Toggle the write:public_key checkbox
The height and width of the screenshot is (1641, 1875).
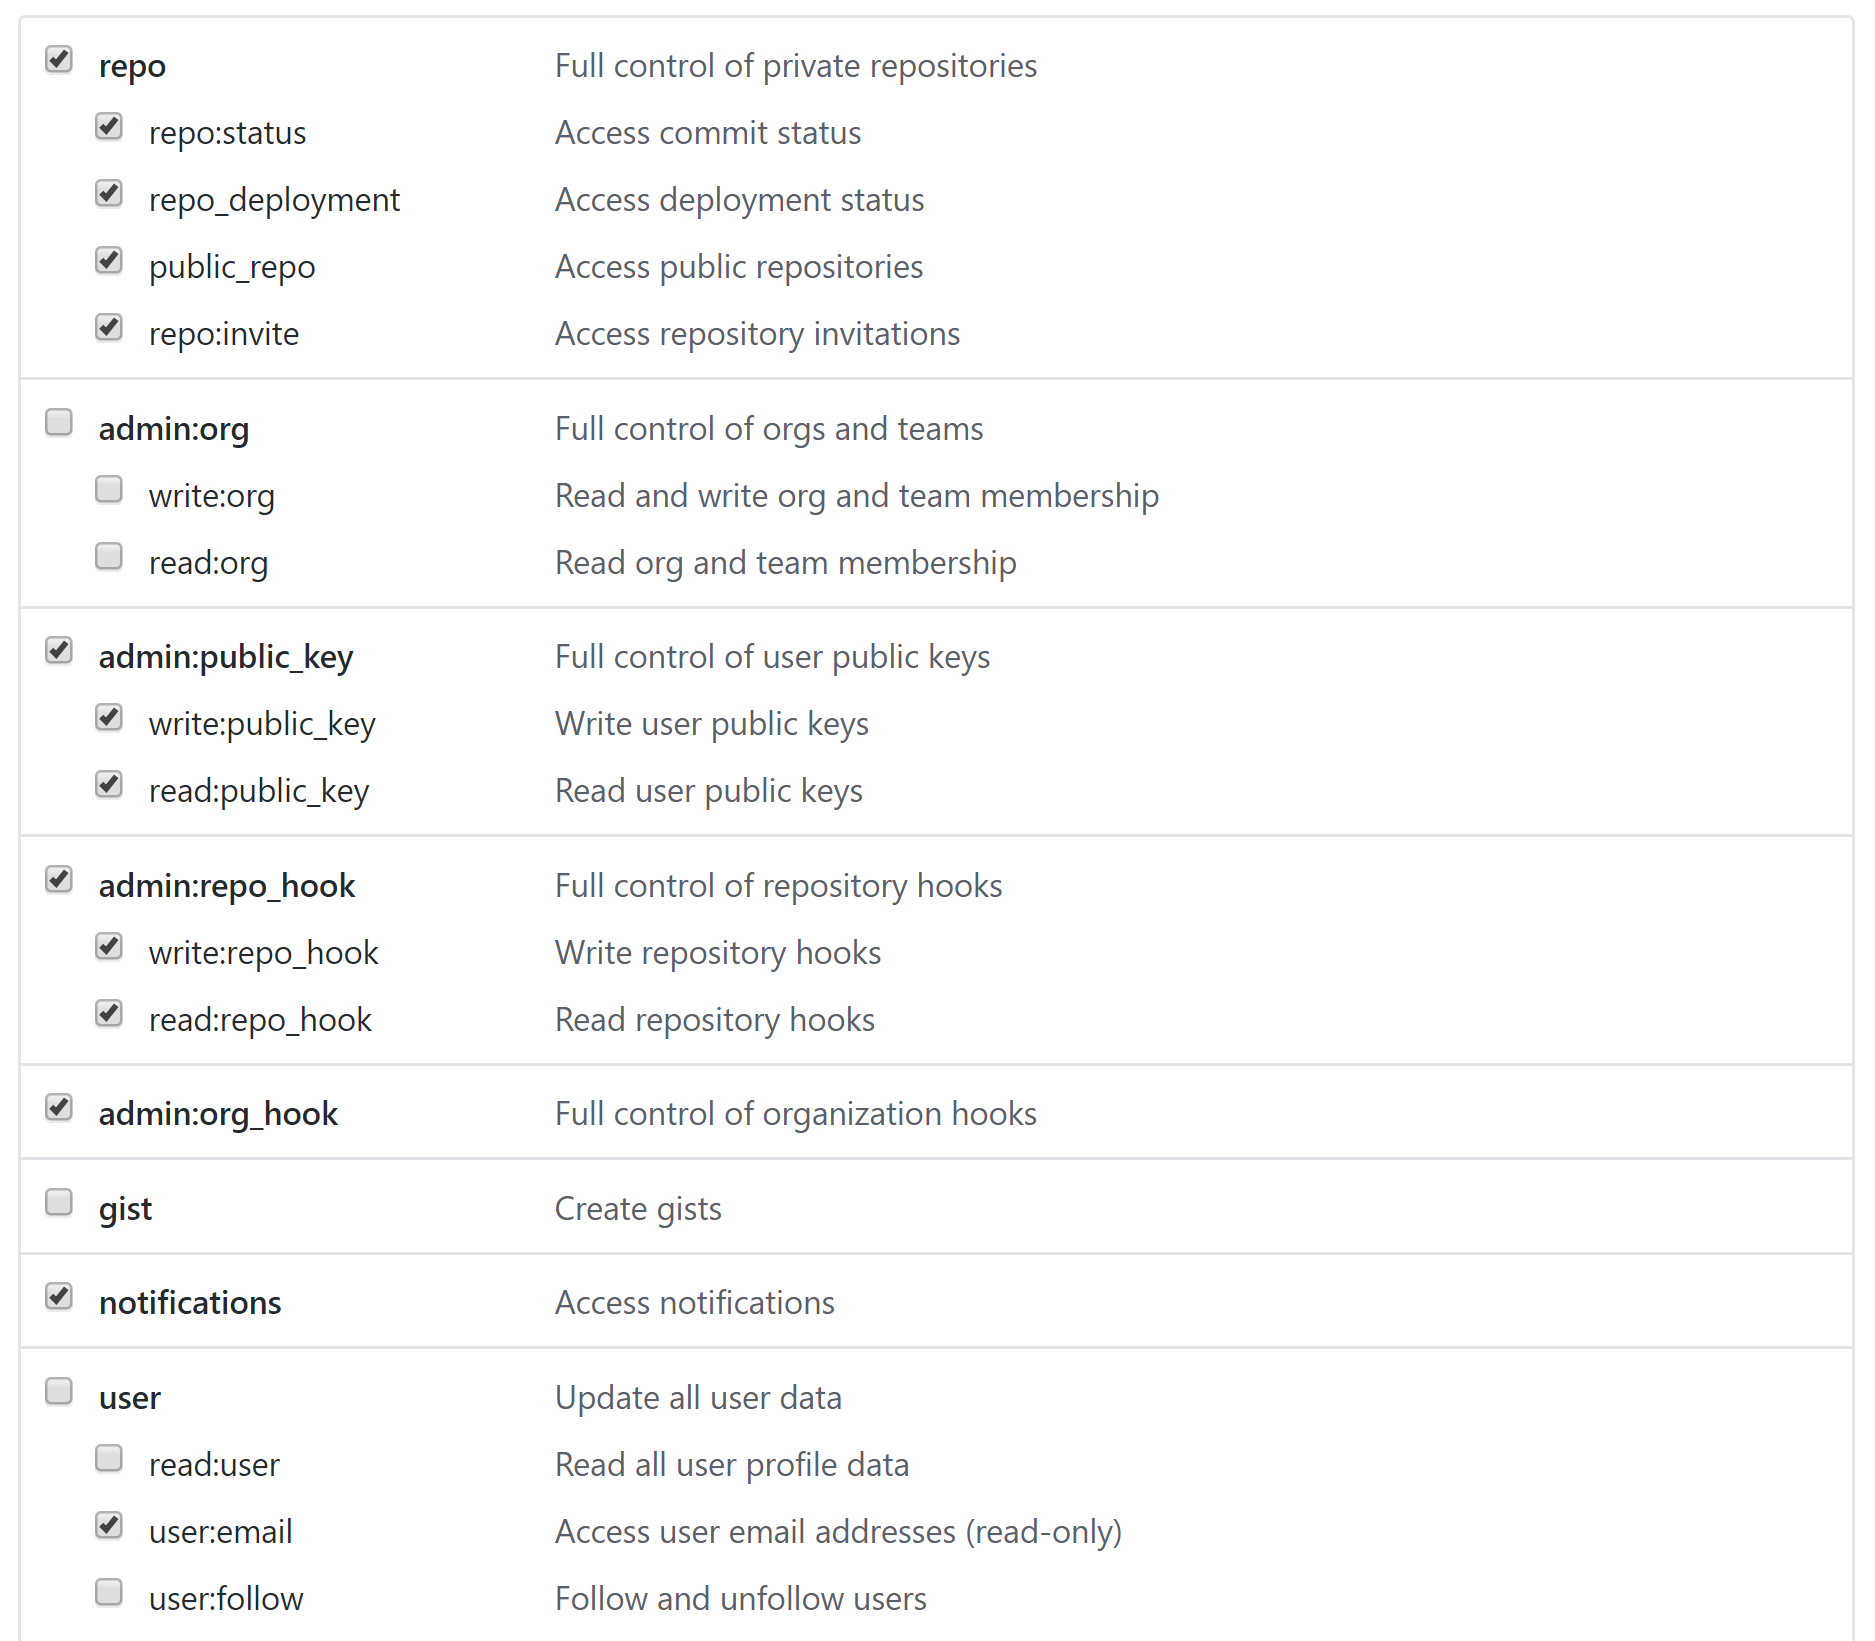[109, 718]
